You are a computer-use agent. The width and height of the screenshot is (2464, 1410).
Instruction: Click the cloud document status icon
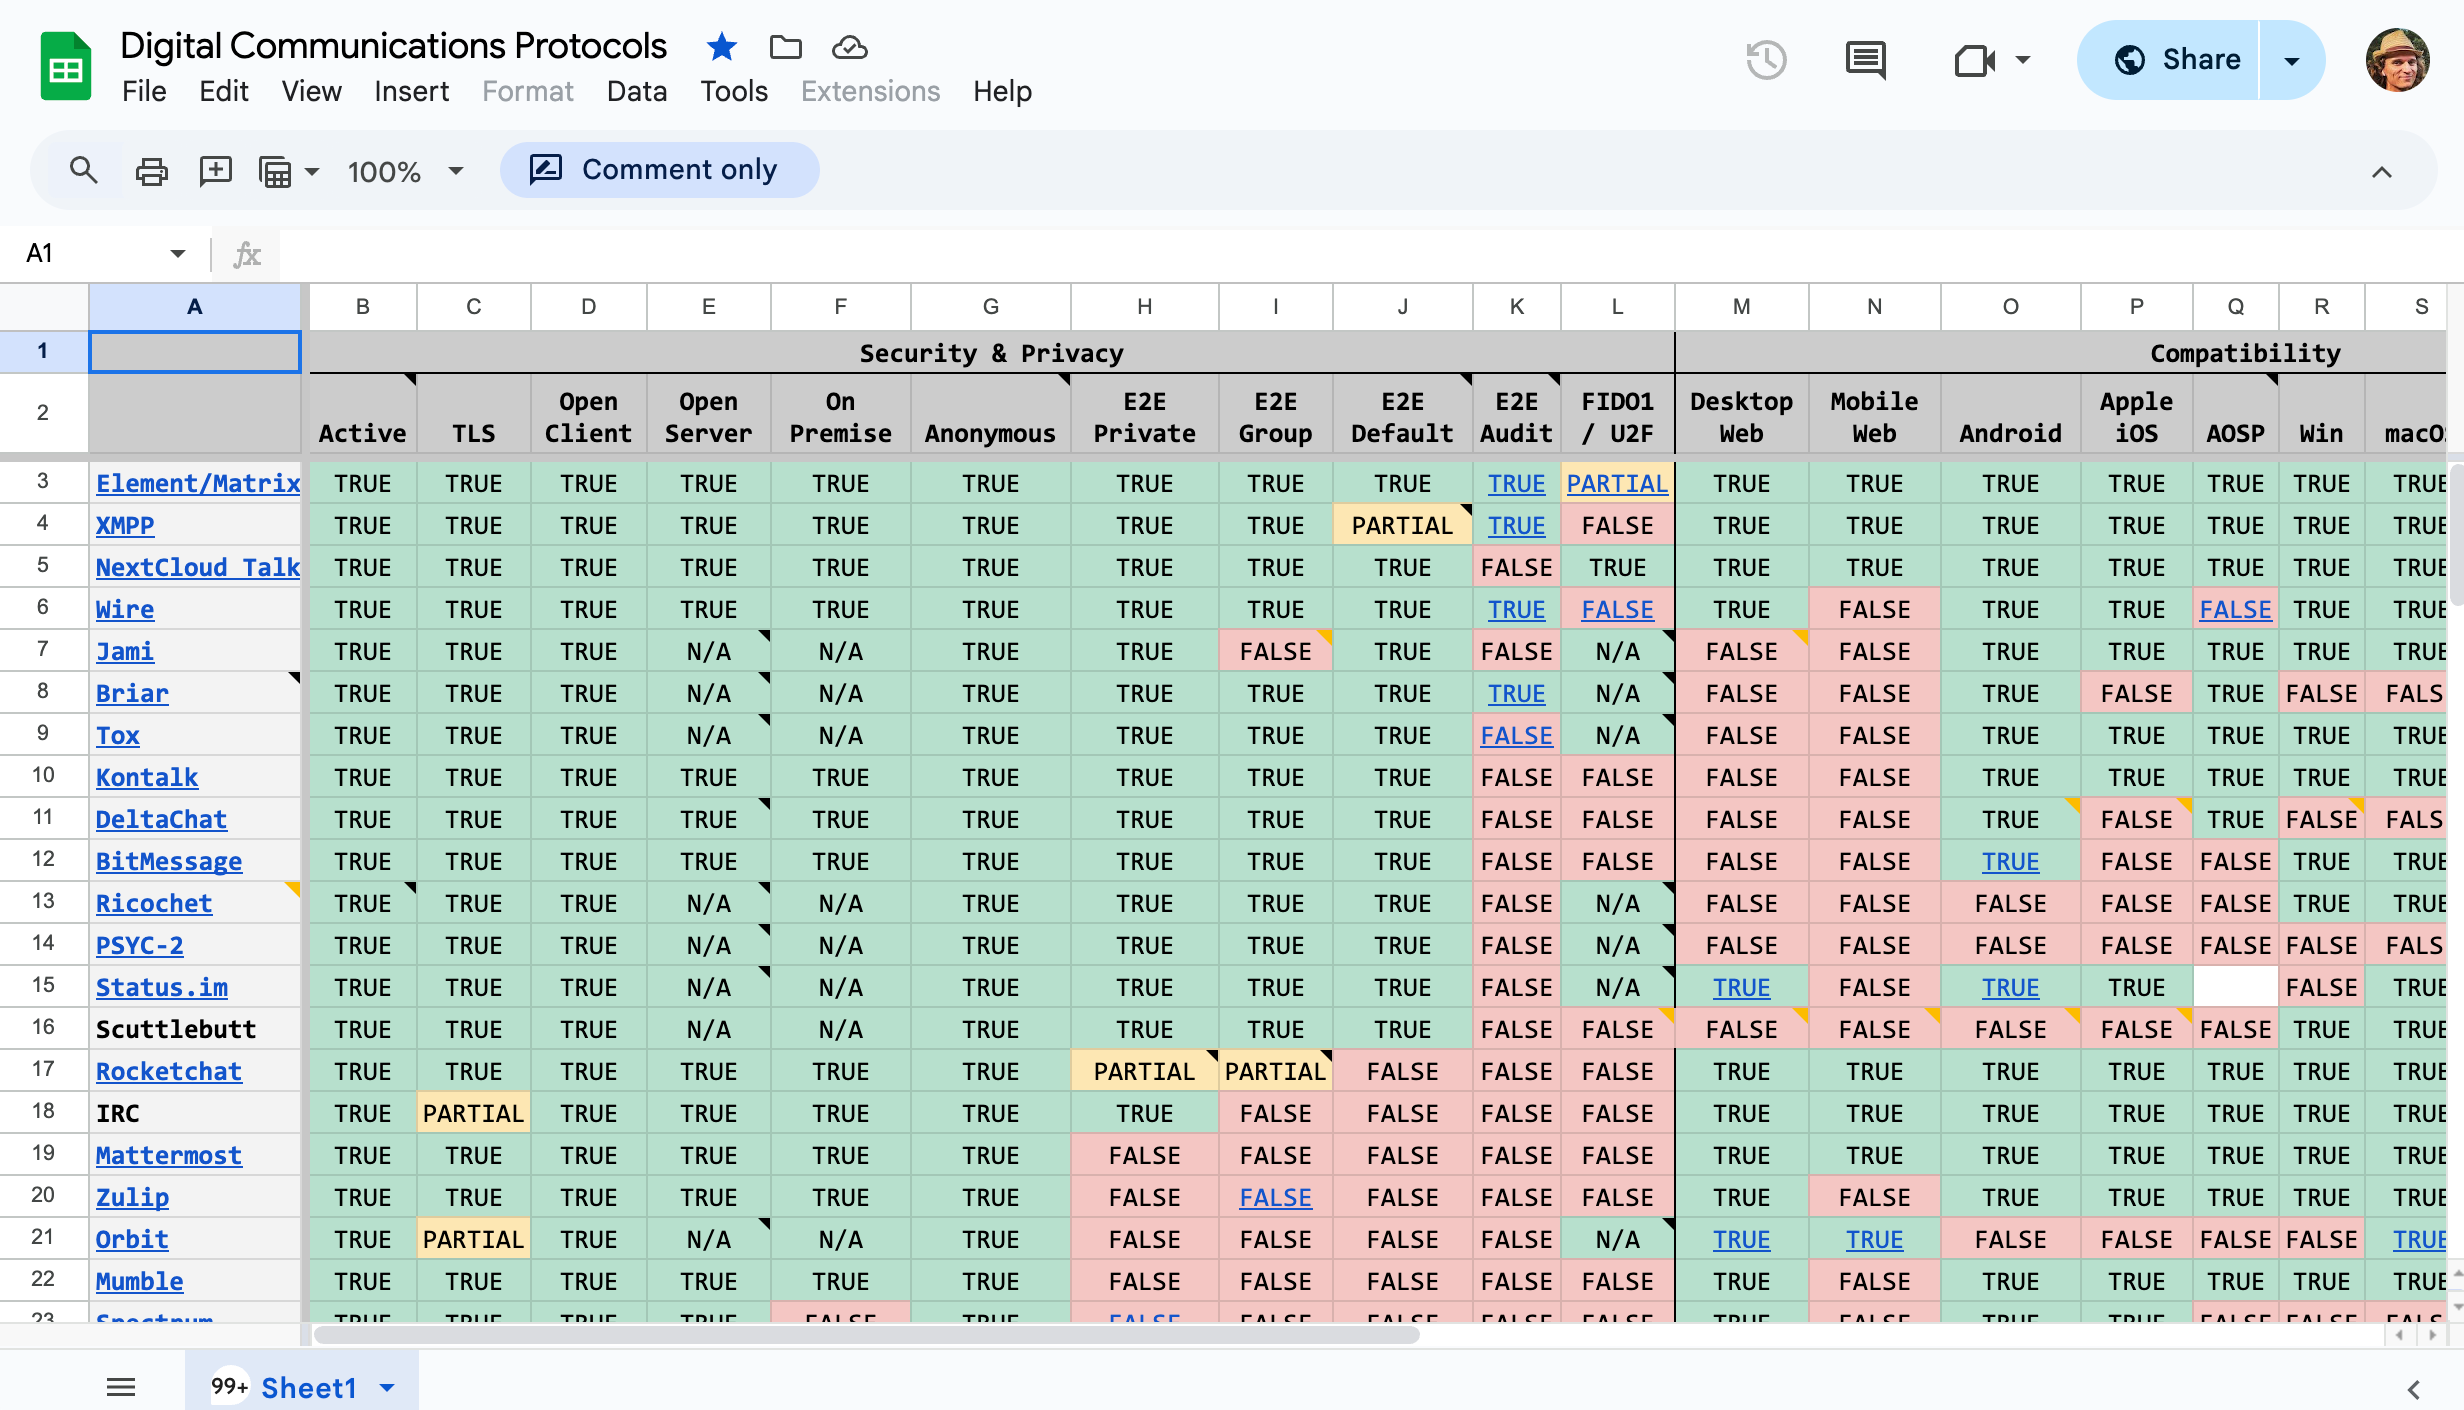point(849,47)
